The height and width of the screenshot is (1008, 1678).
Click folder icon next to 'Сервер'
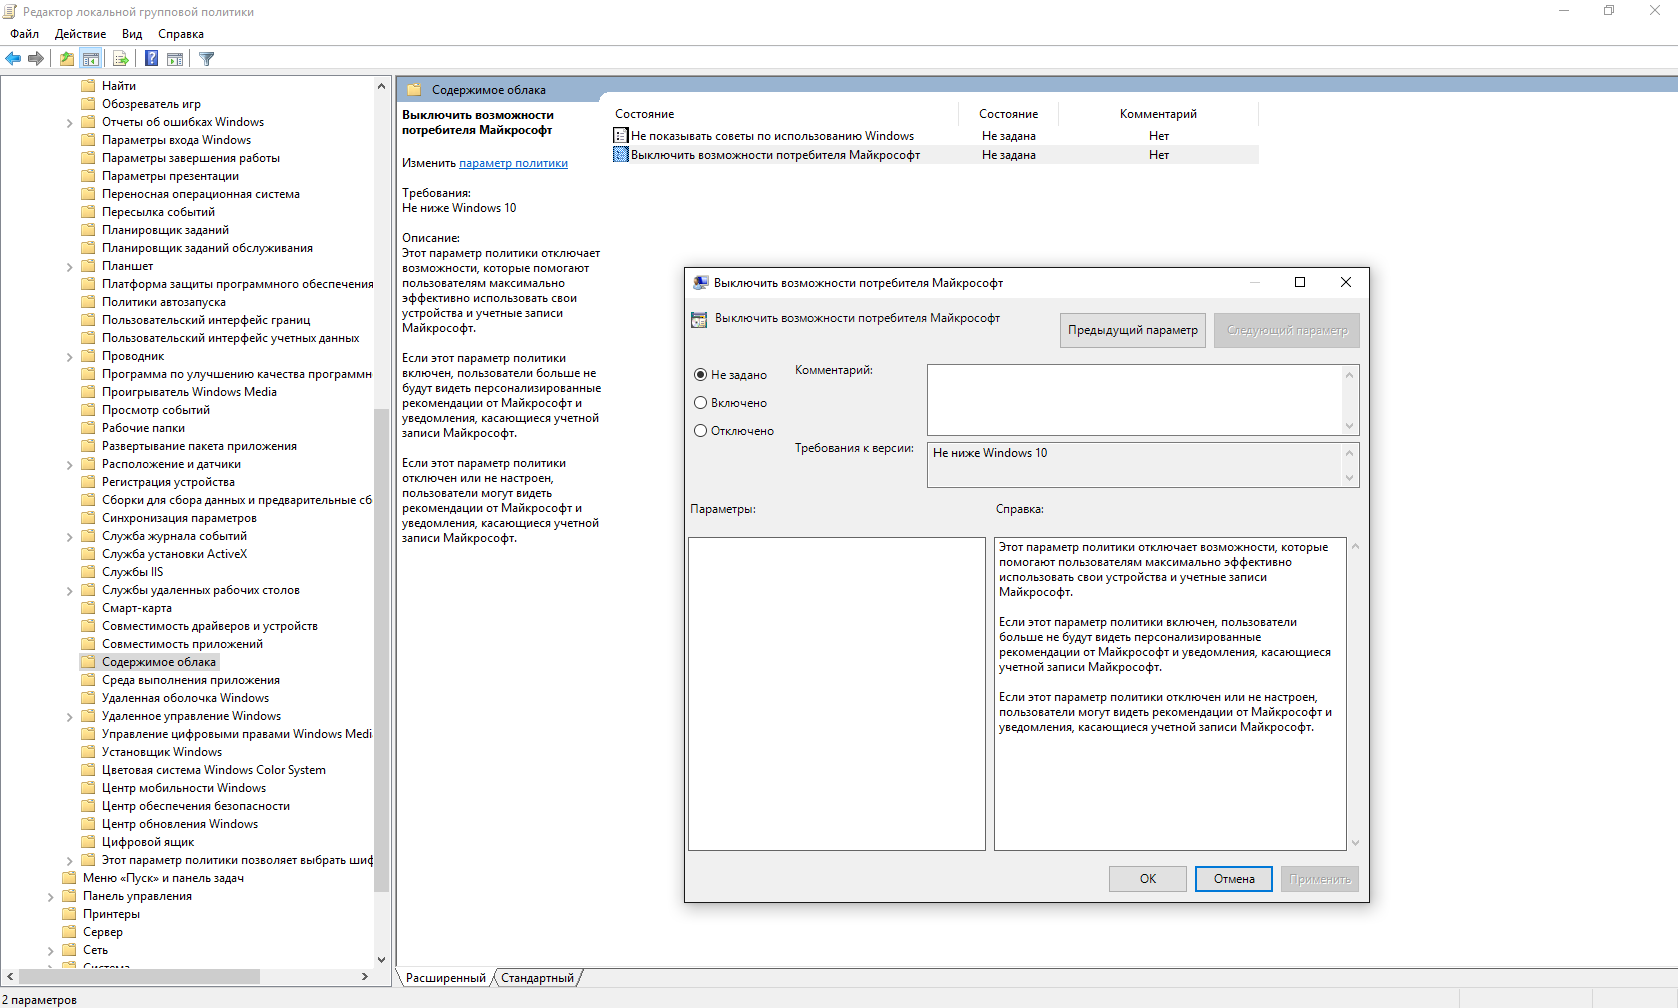(x=69, y=932)
